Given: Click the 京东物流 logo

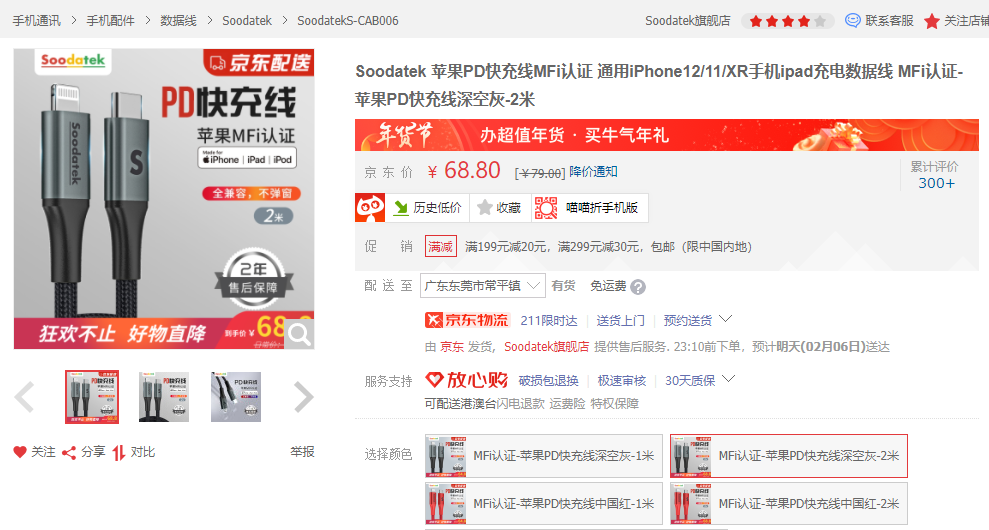Looking at the screenshot, I should (x=467, y=320).
